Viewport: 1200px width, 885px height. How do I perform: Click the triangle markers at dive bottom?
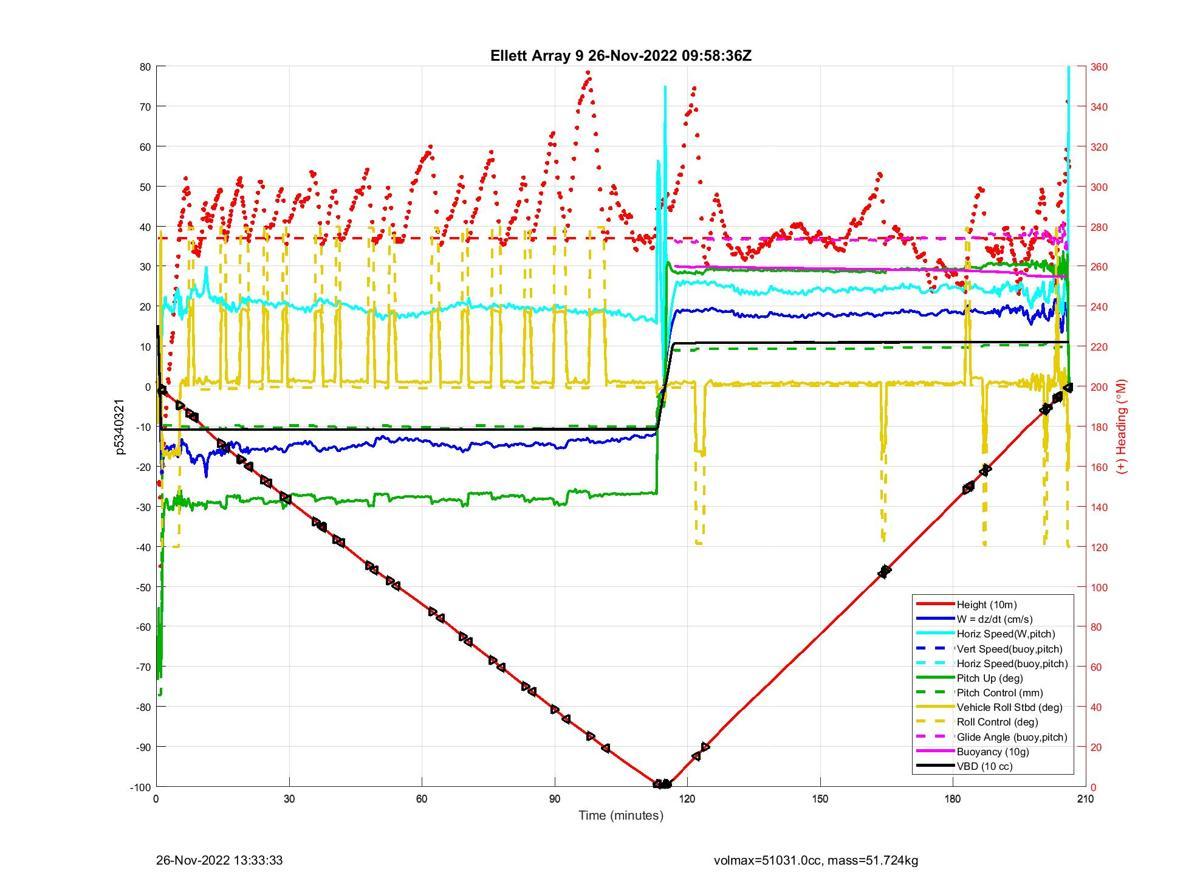pos(662,784)
